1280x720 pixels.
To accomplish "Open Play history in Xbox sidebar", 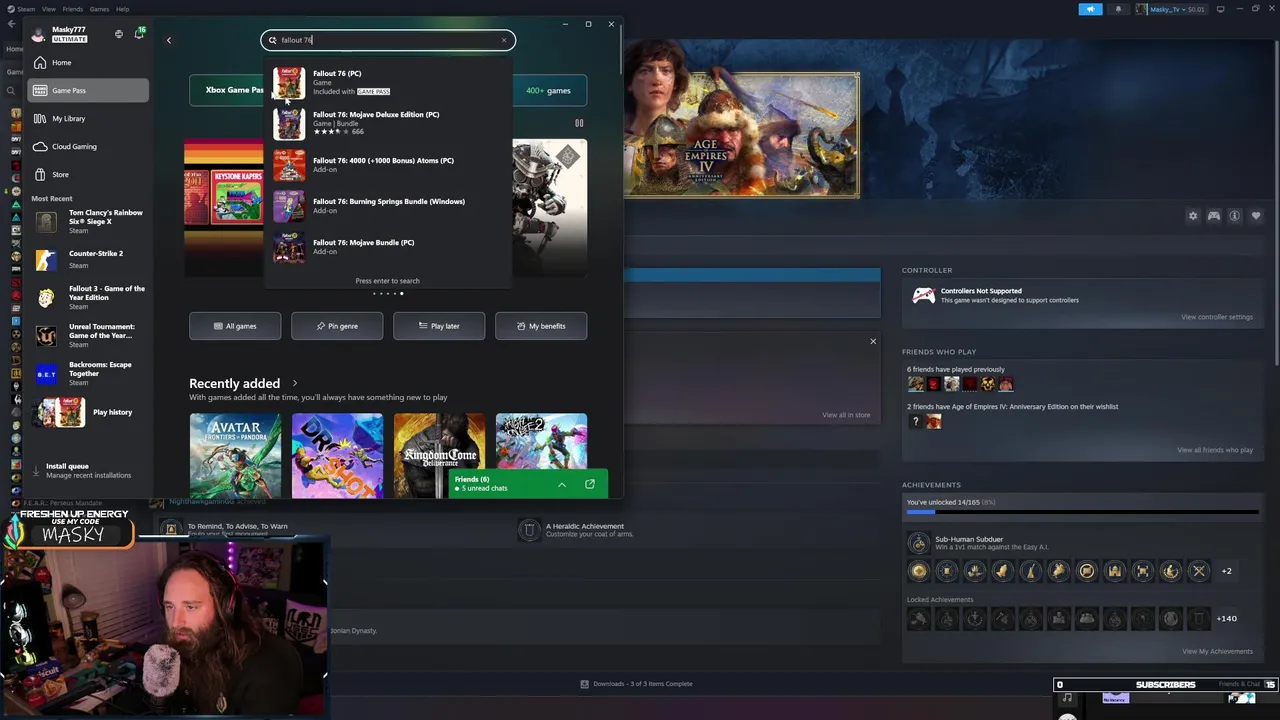I will [x=90, y=412].
